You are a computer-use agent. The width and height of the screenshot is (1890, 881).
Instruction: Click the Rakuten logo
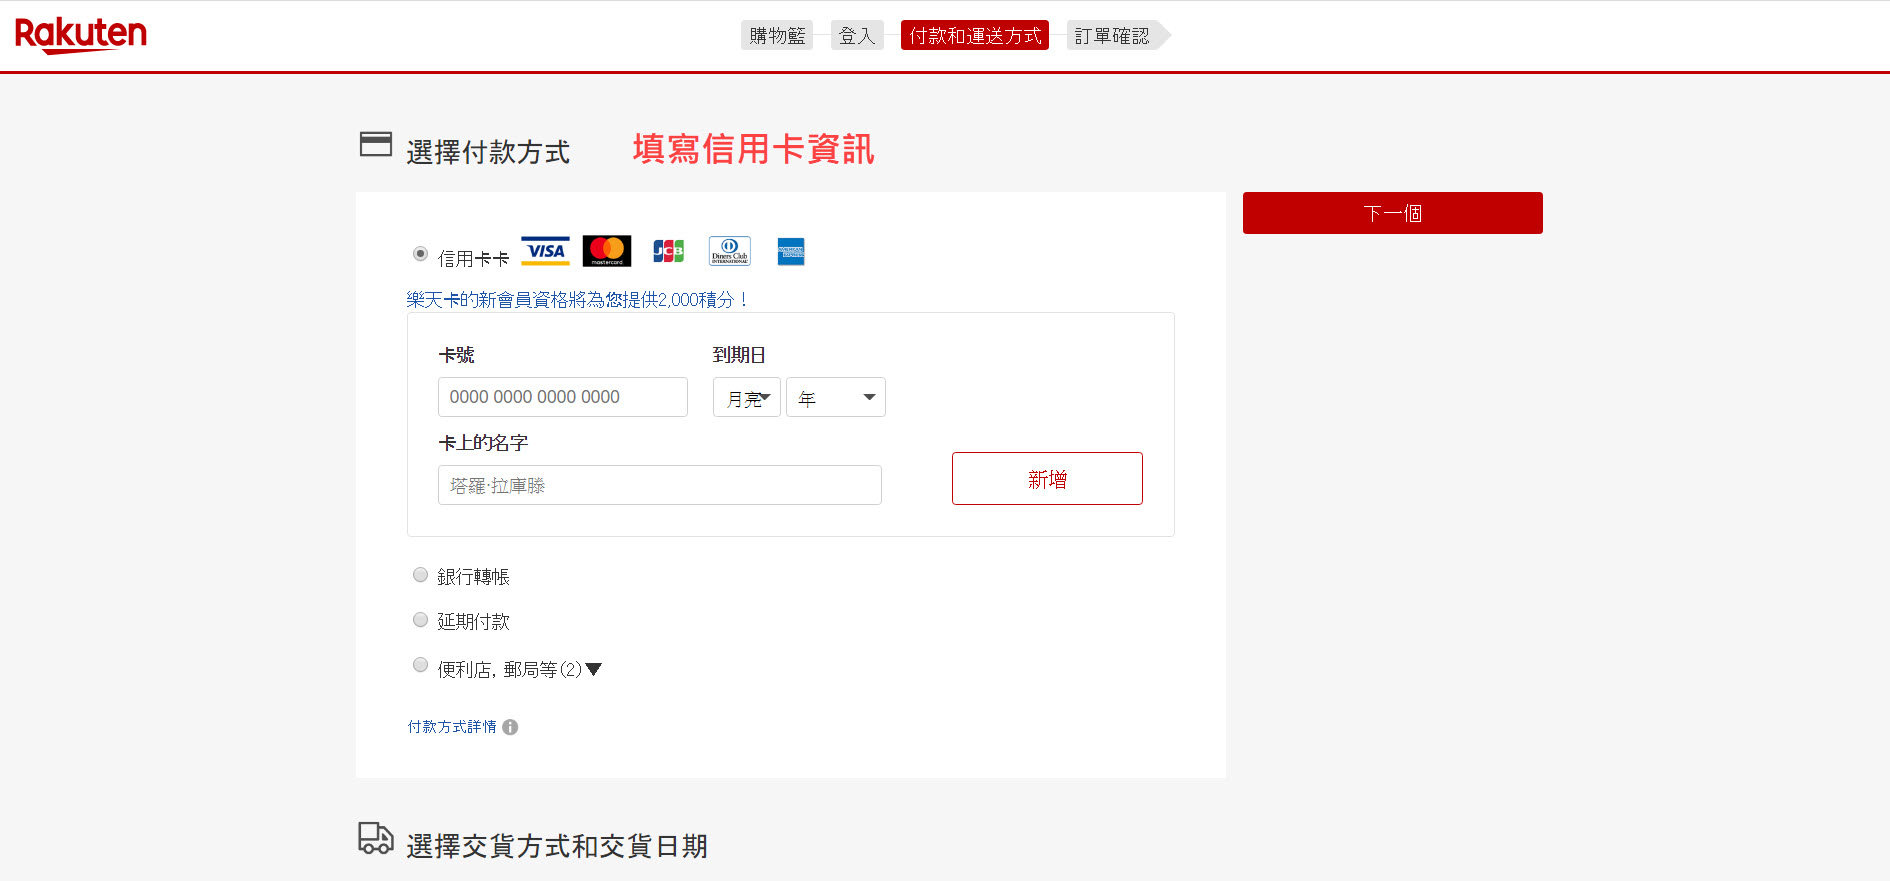click(x=81, y=35)
